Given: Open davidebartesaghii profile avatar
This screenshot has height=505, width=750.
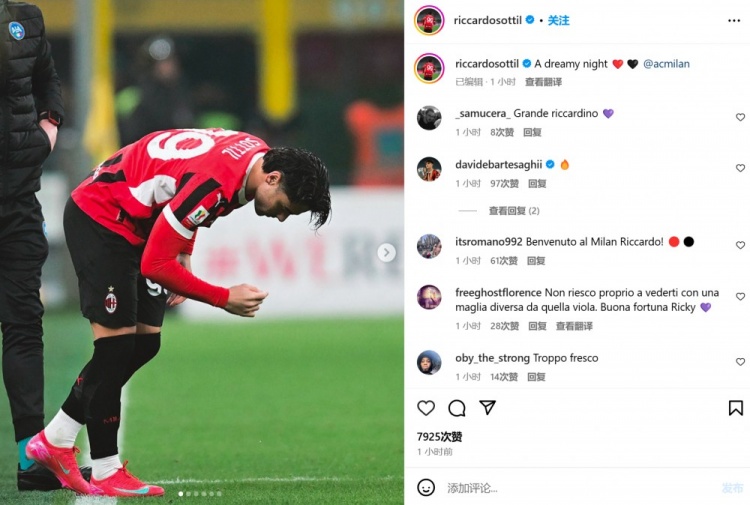Looking at the screenshot, I should [x=429, y=169].
